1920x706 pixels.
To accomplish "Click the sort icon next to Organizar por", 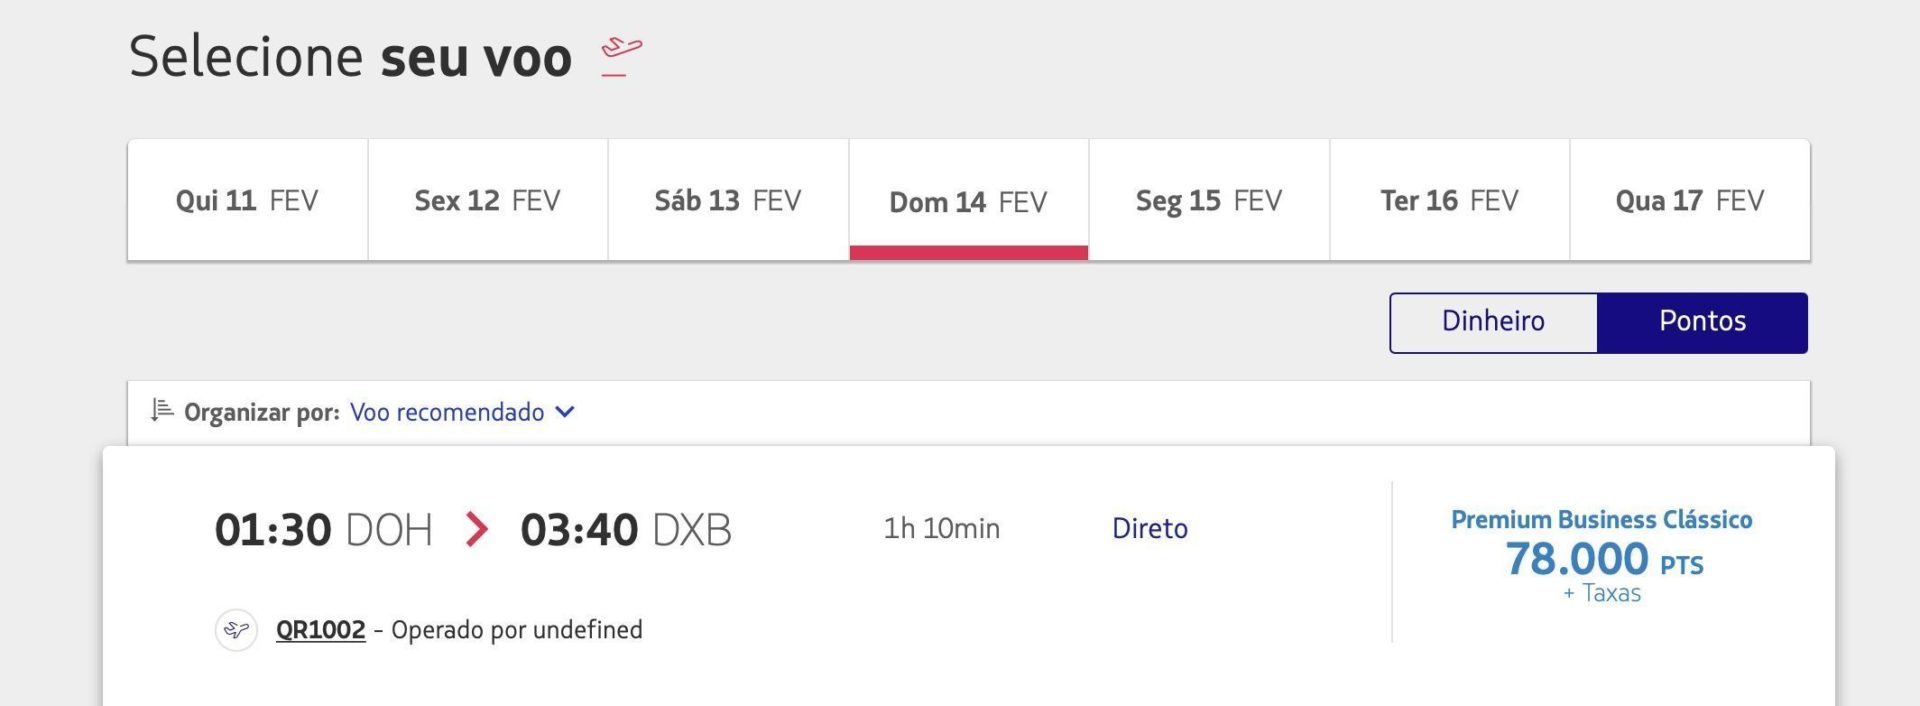I will click(162, 410).
